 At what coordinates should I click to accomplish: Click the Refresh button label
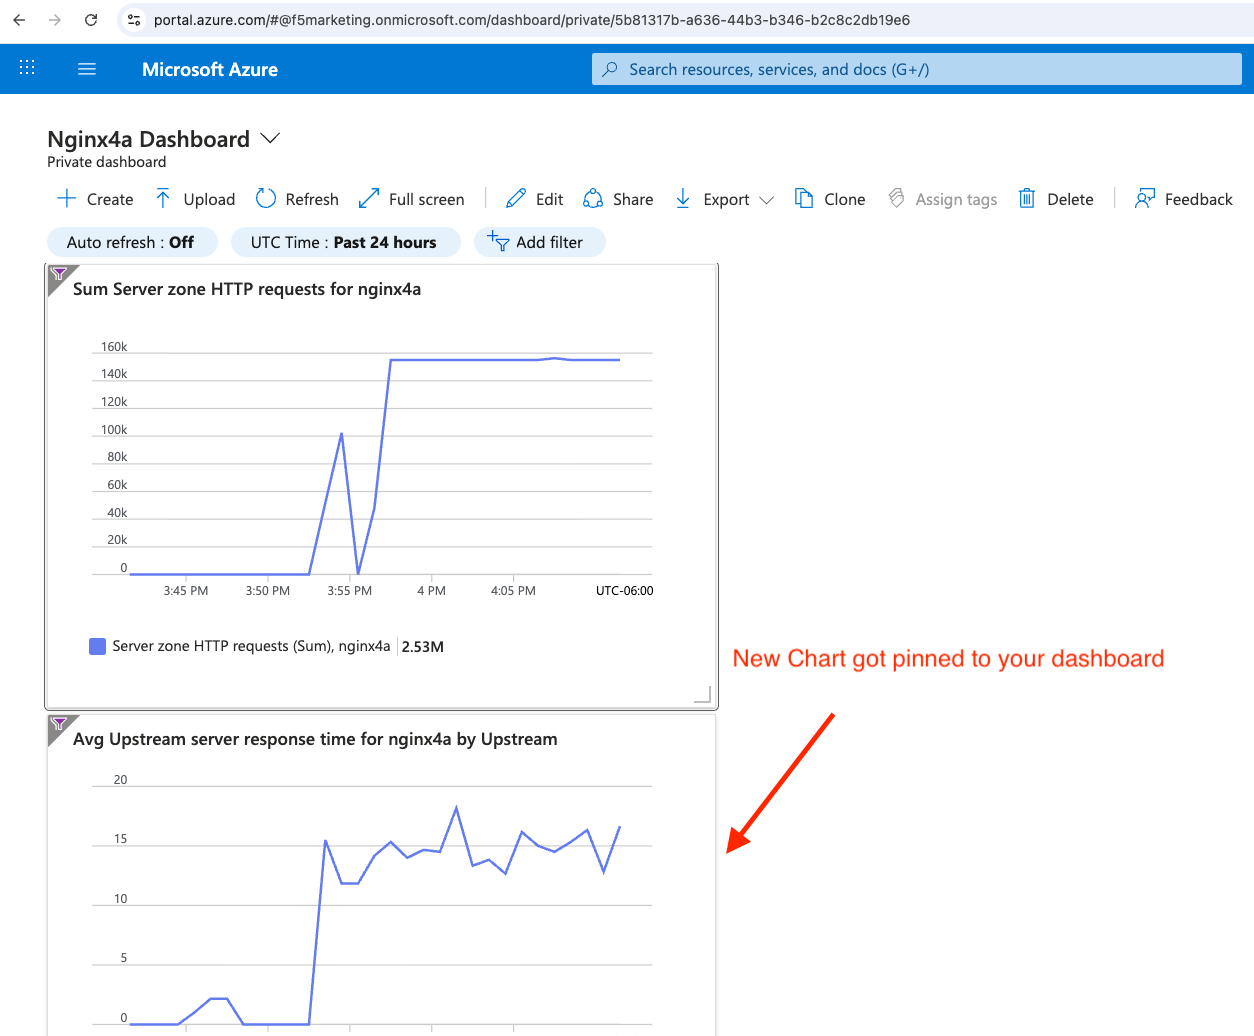point(312,199)
